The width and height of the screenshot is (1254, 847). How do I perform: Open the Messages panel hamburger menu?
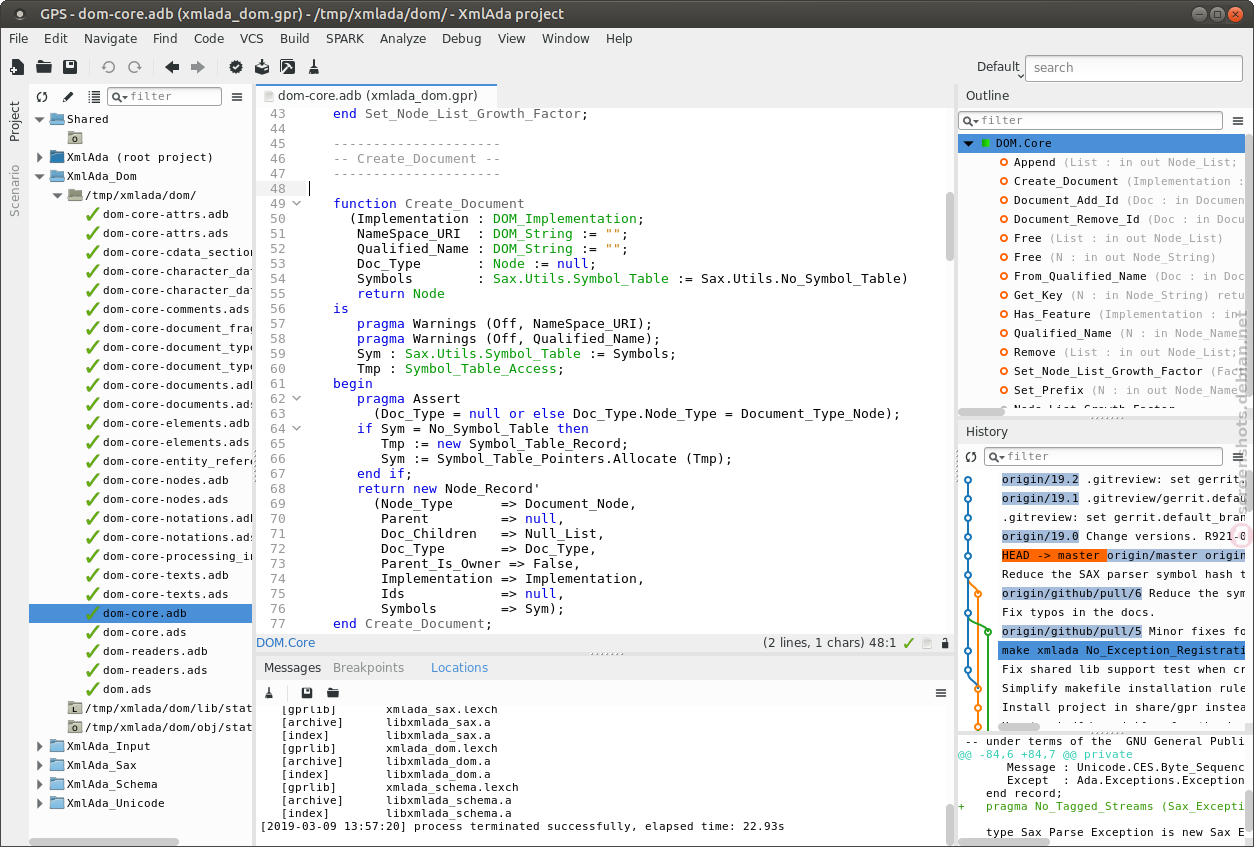tap(940, 693)
